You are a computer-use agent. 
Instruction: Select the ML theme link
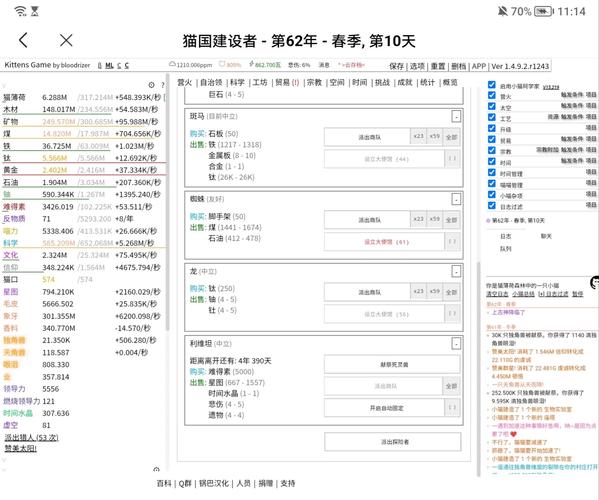tap(110, 66)
